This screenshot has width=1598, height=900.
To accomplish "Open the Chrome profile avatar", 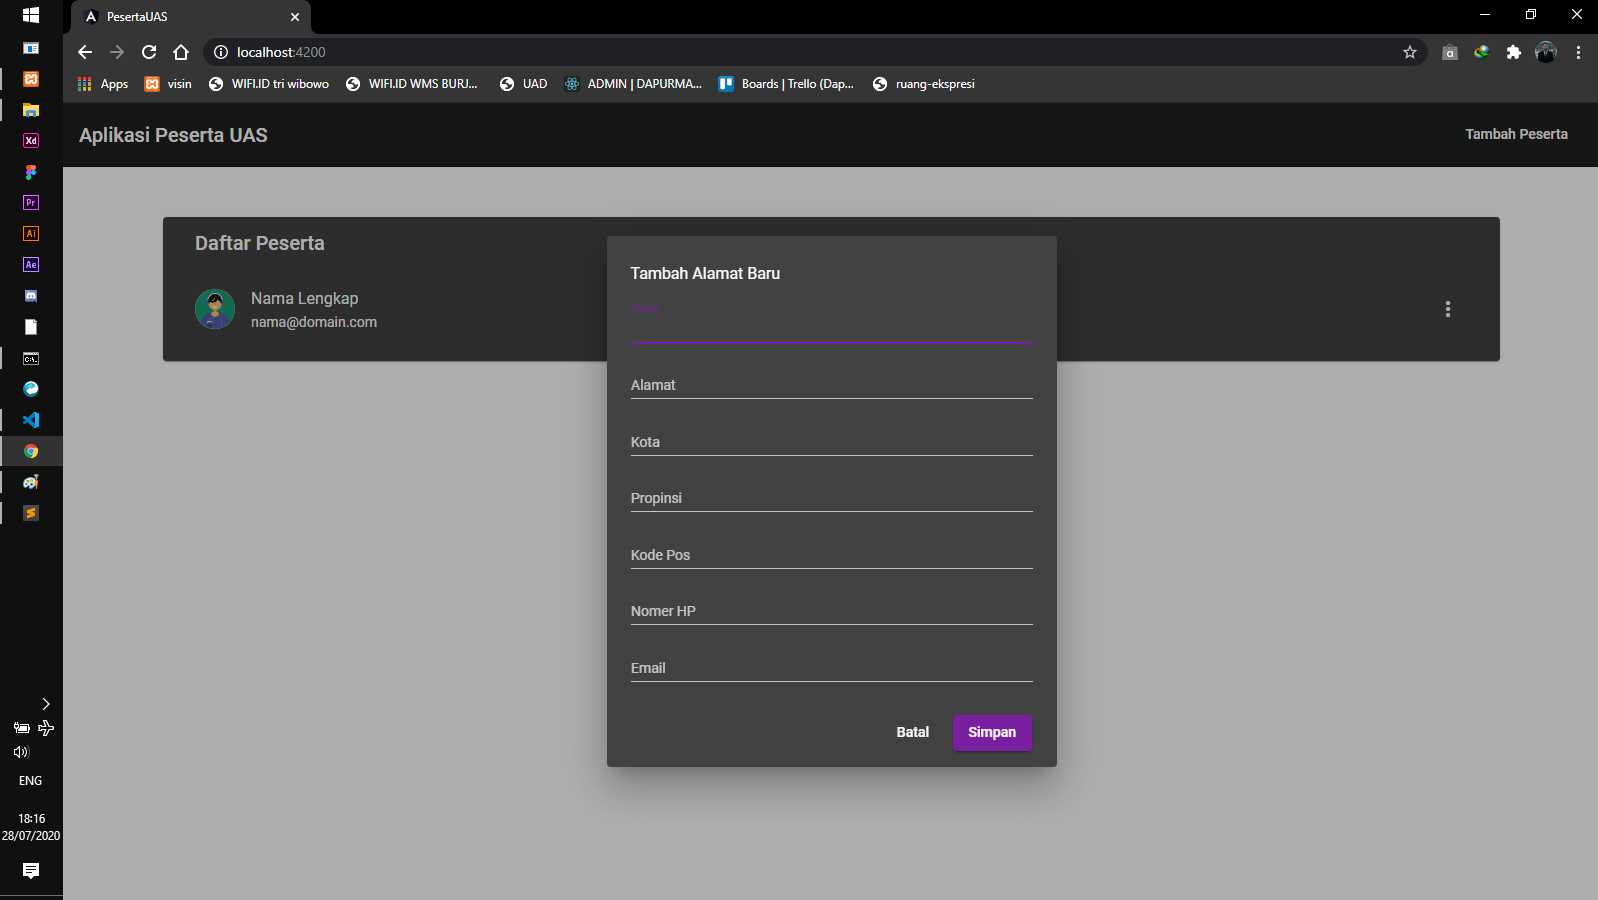I will coord(1546,52).
